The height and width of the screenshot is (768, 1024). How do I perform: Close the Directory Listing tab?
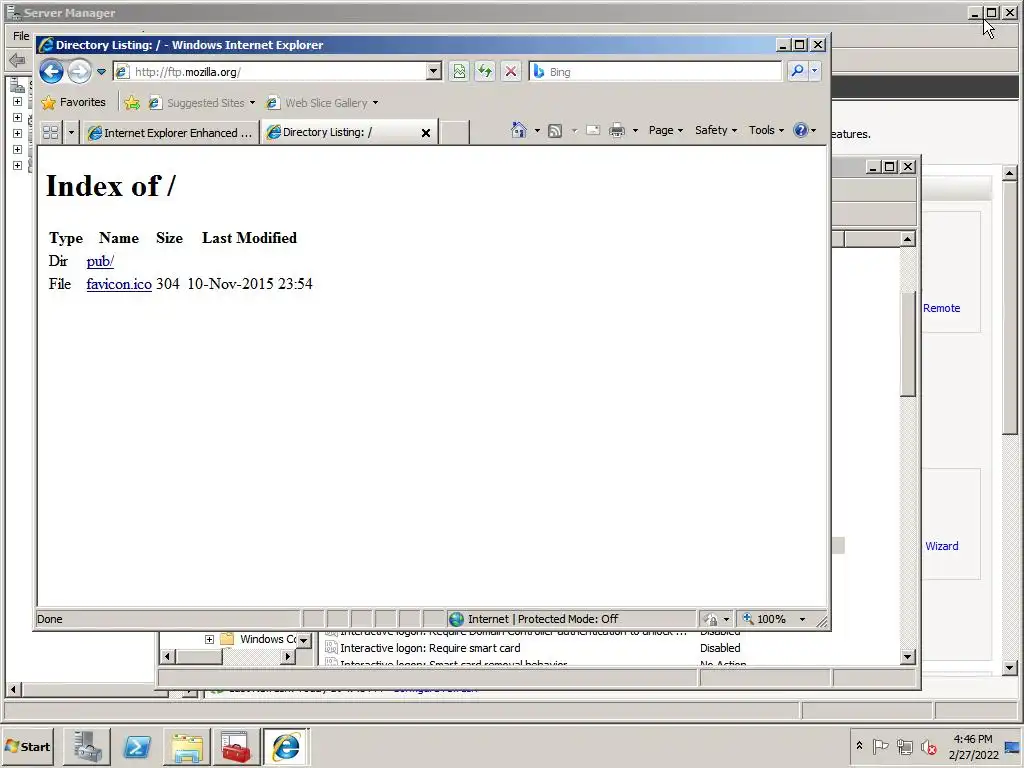[x=426, y=133]
